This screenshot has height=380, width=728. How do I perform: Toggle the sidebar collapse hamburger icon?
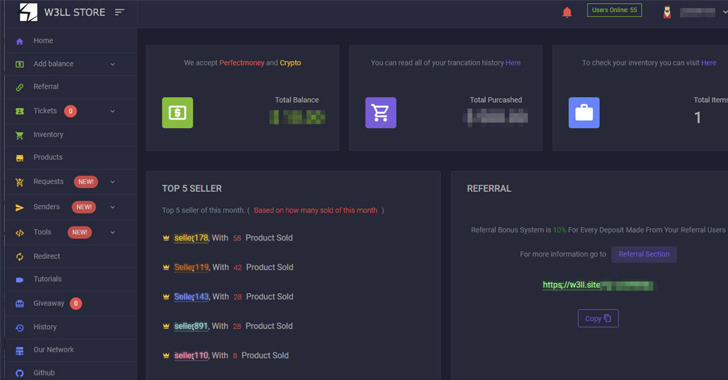[x=120, y=12]
